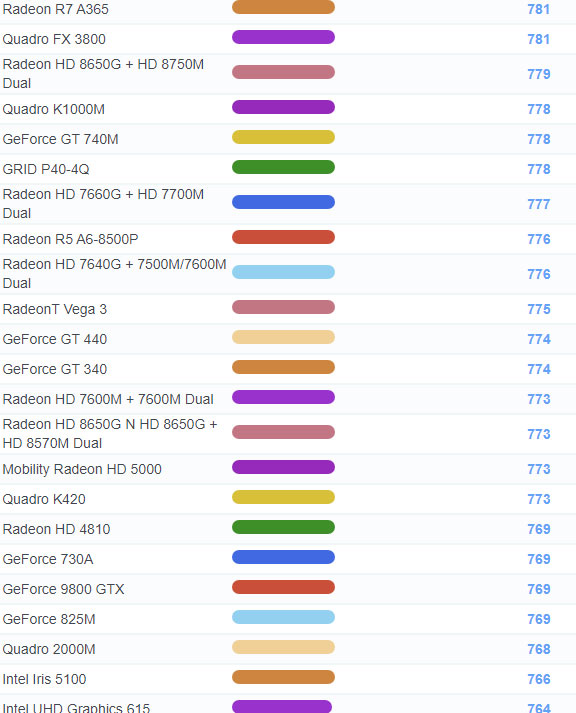Open the GeForce GT 740M entry
Screen dimensions: 576x713
pyautogui.click(x=60, y=139)
